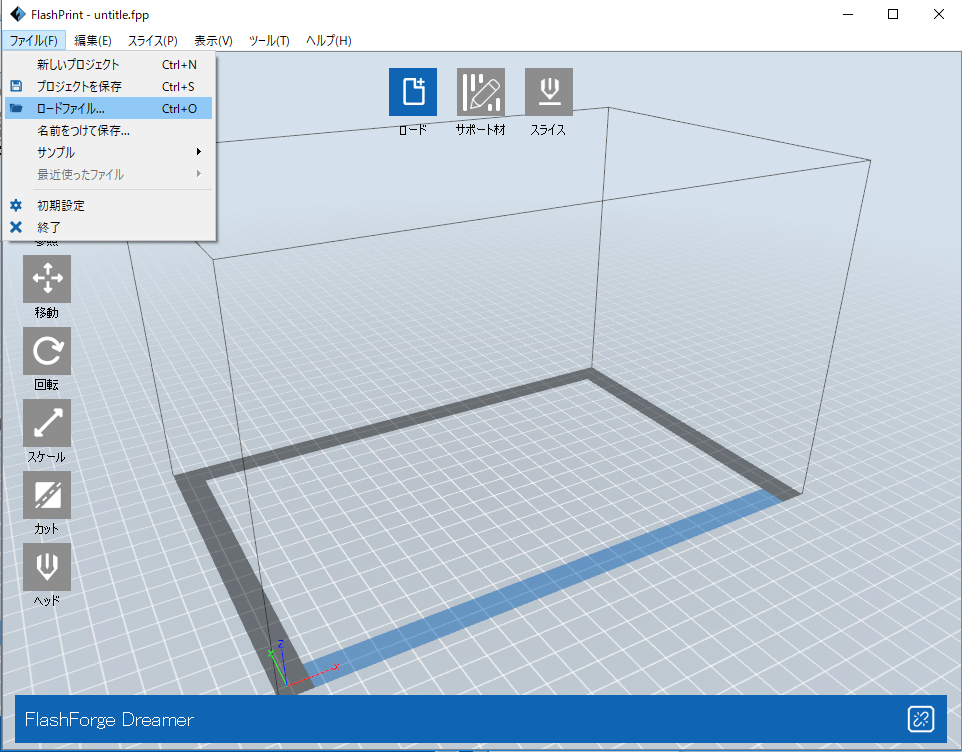The height and width of the screenshot is (752, 962).
Task: Expand the 最近使ったファイル submenu arrow
Action: click(199, 174)
